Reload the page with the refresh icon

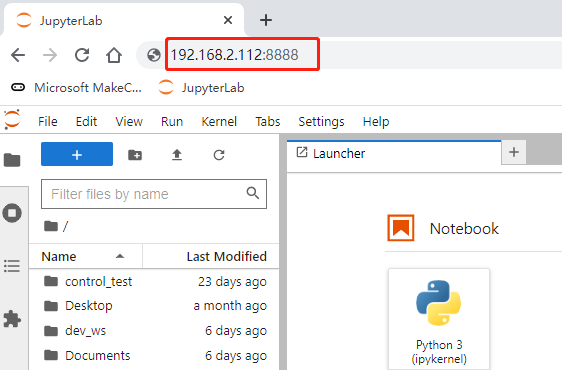tap(82, 55)
